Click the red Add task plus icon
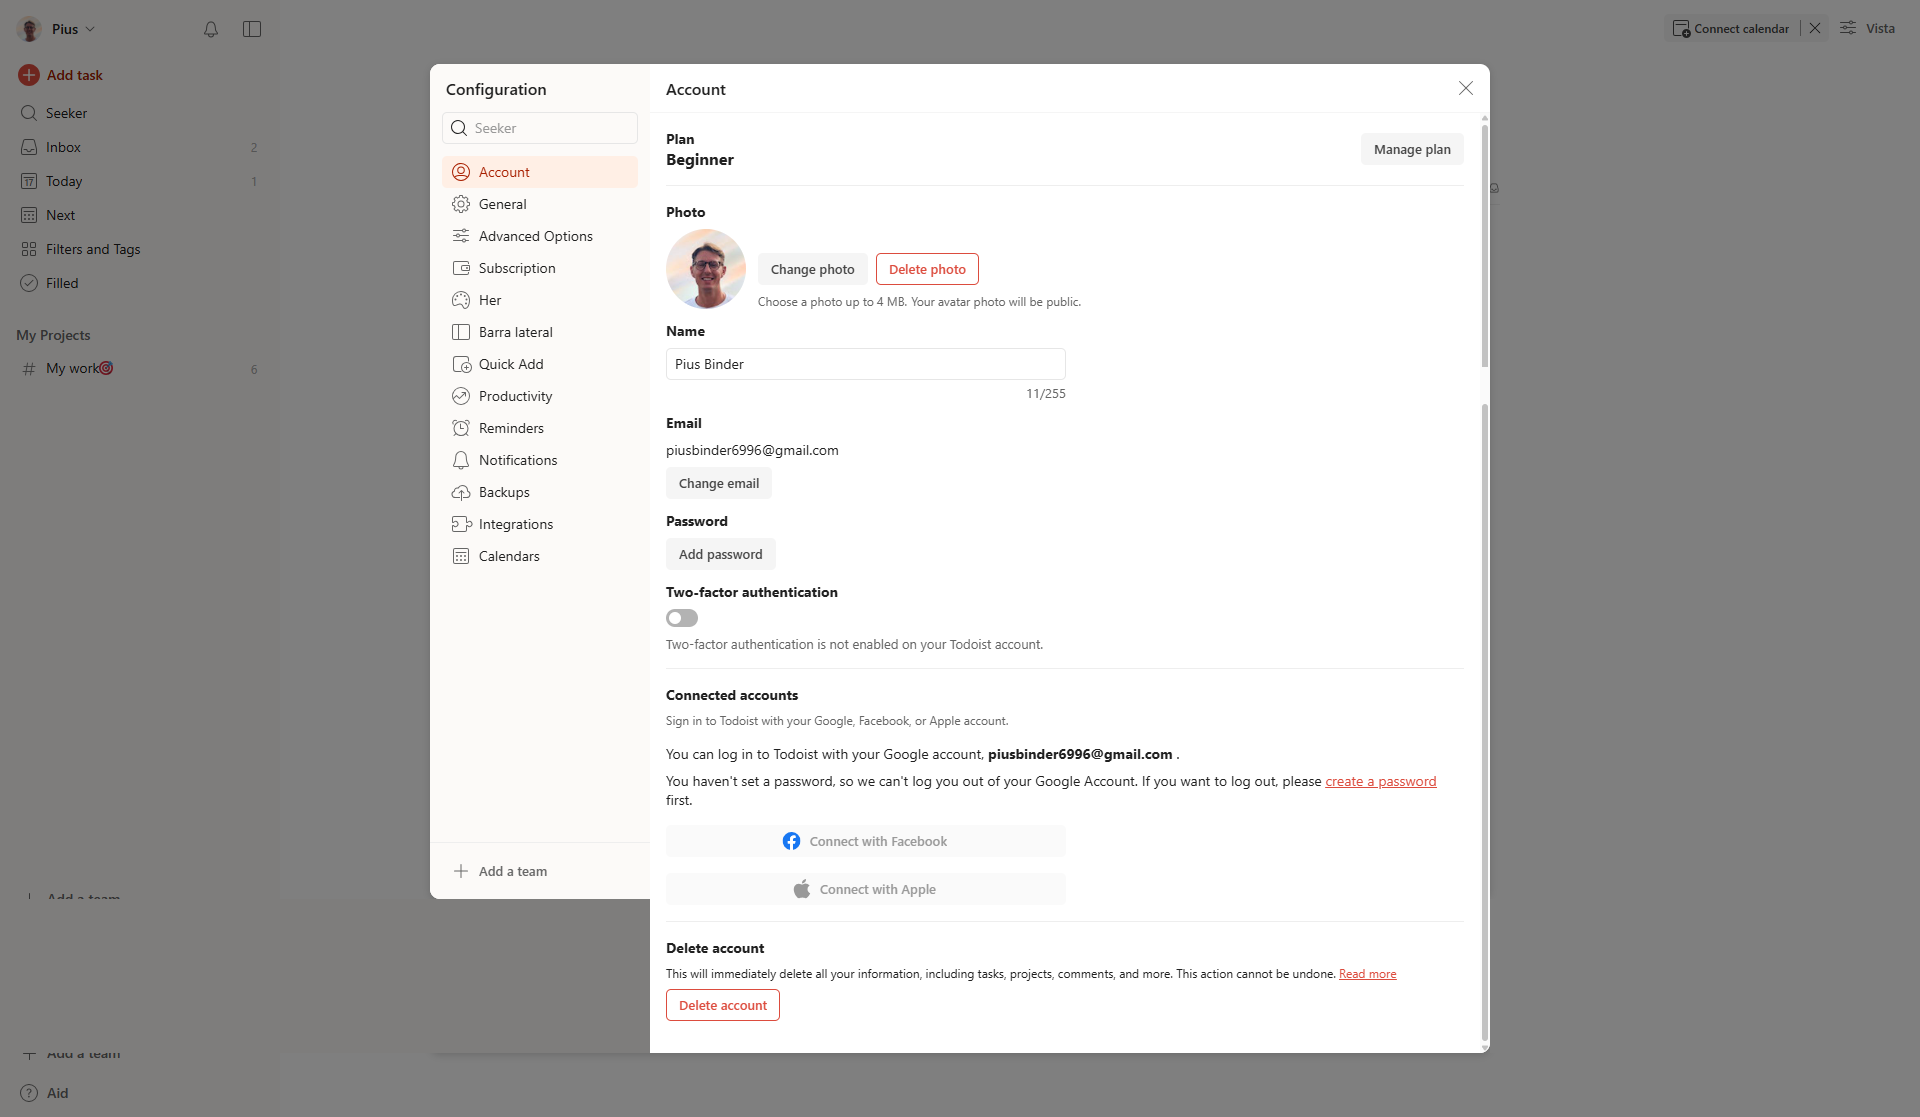The width and height of the screenshot is (1920, 1117). (29, 75)
